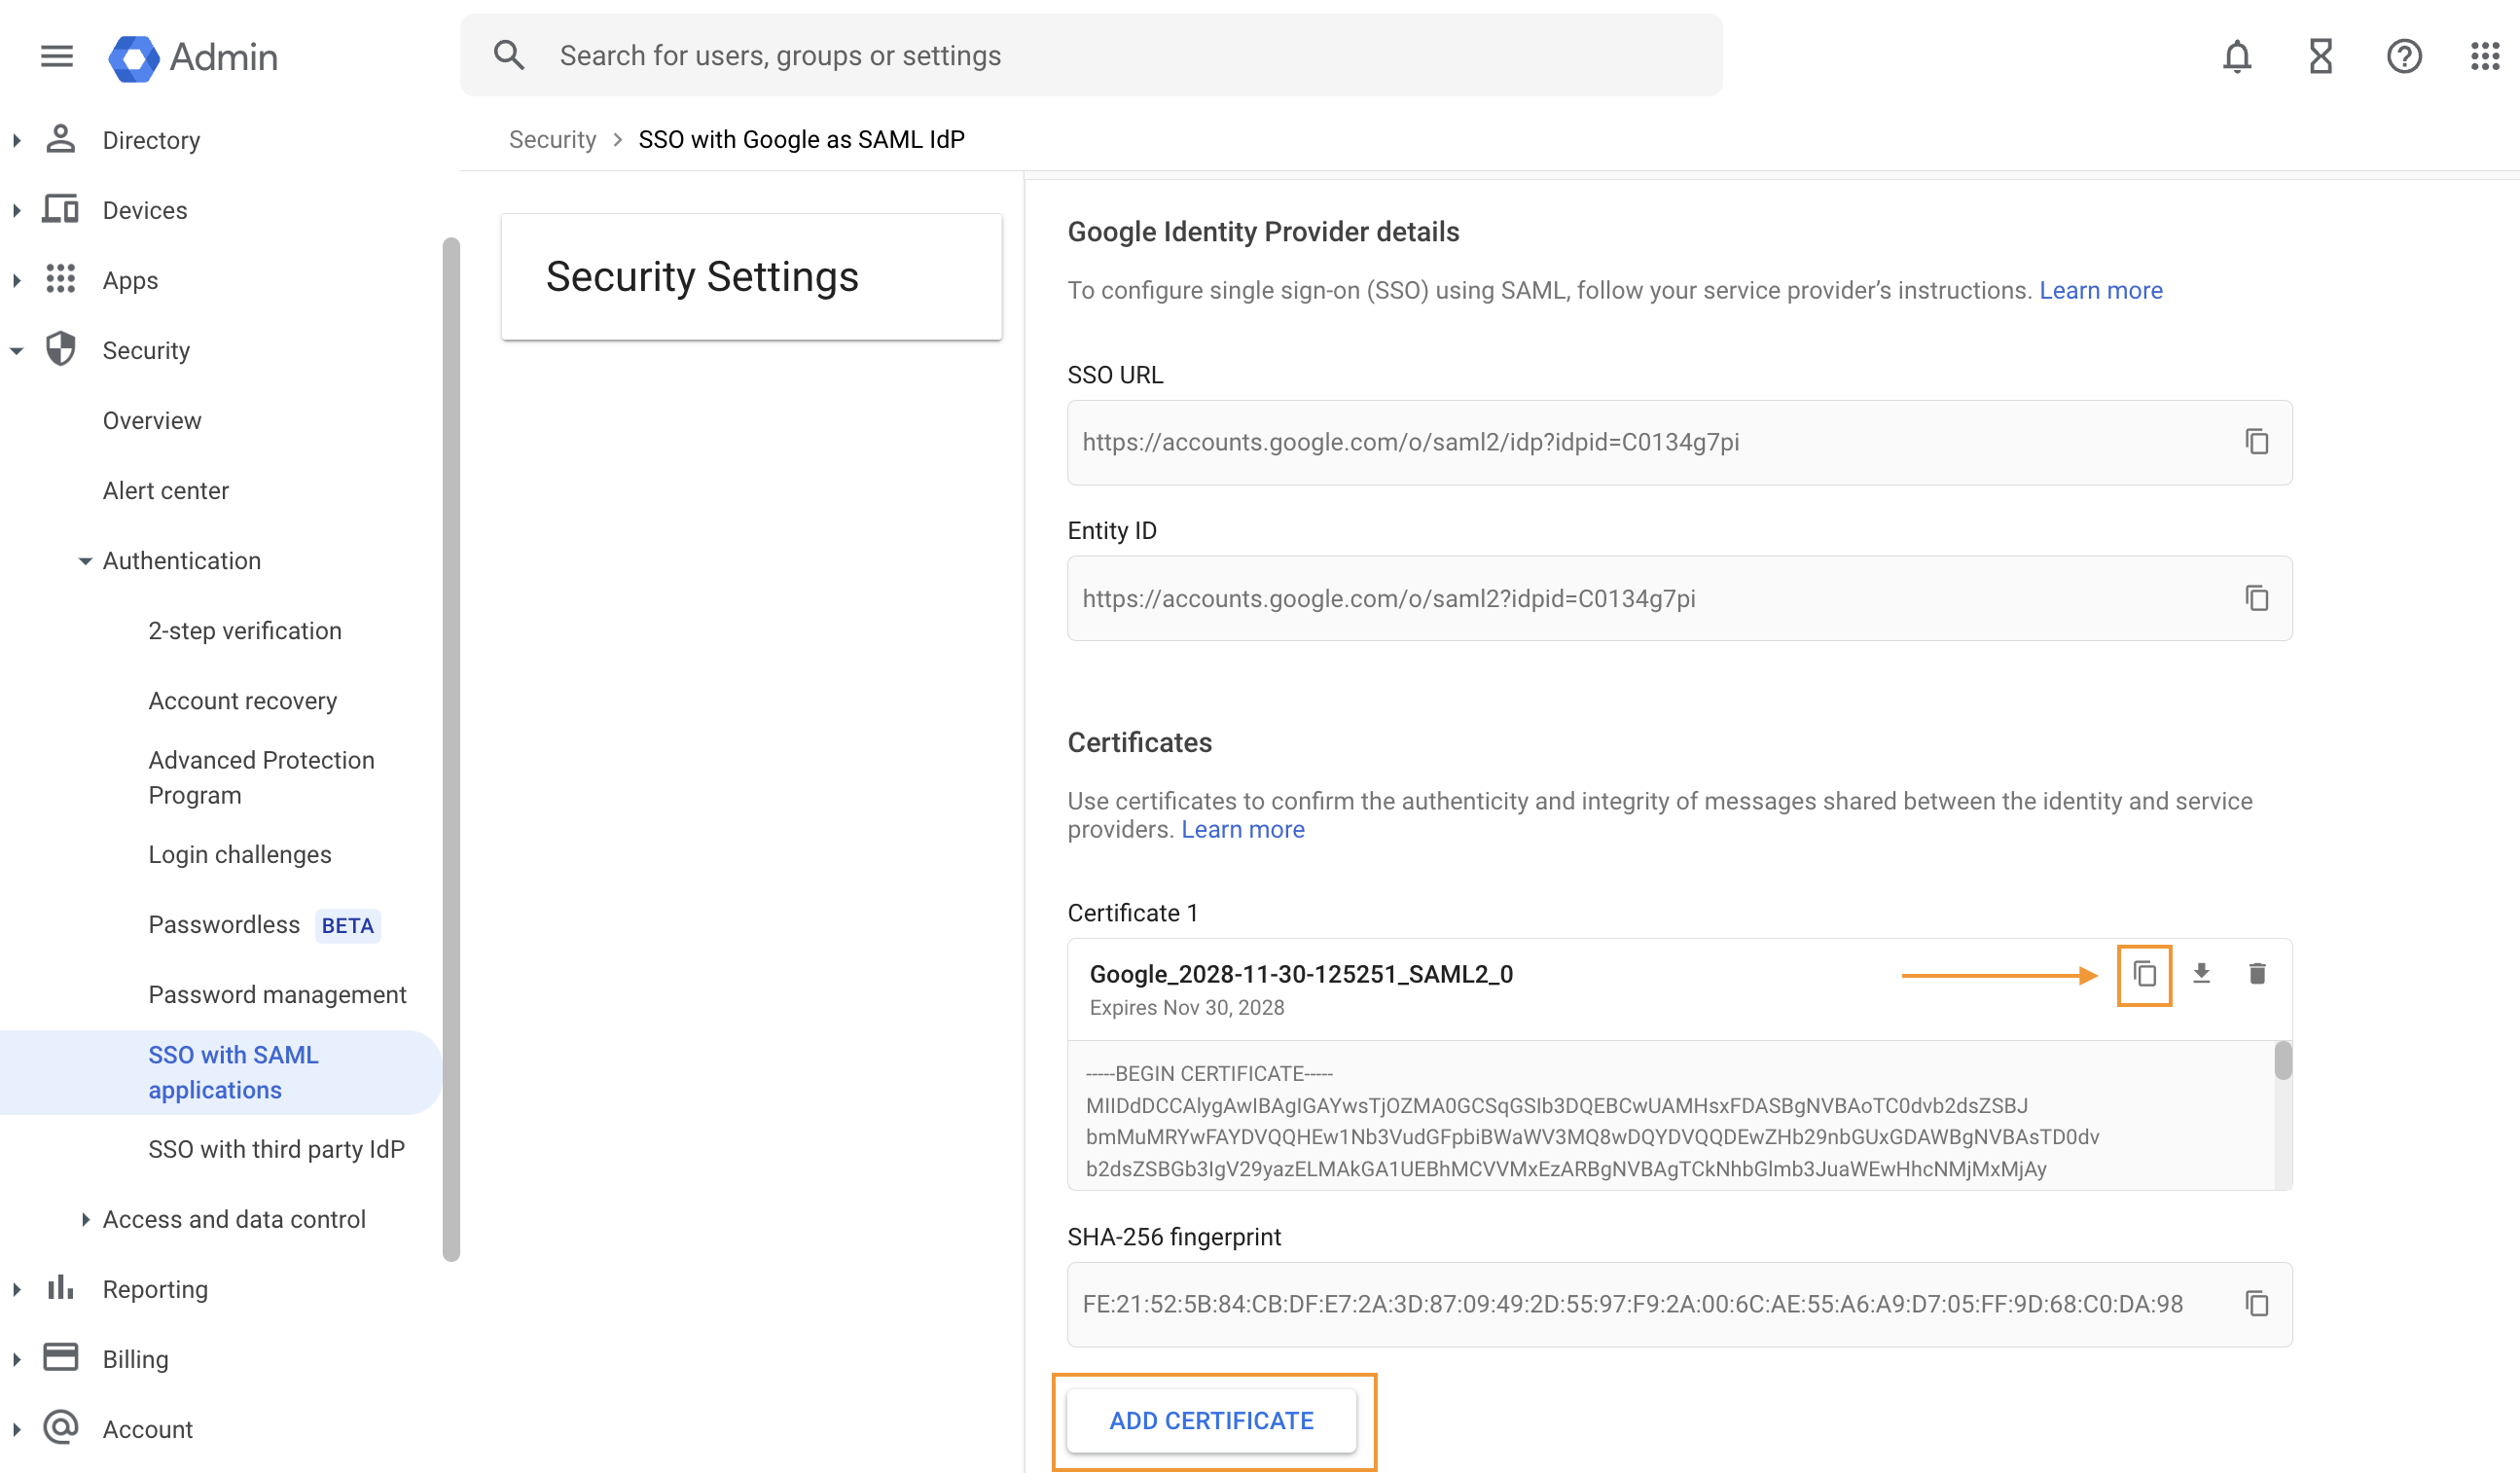Delete Certificate 1 with trash icon
The width and height of the screenshot is (2520, 1473).
click(2257, 973)
